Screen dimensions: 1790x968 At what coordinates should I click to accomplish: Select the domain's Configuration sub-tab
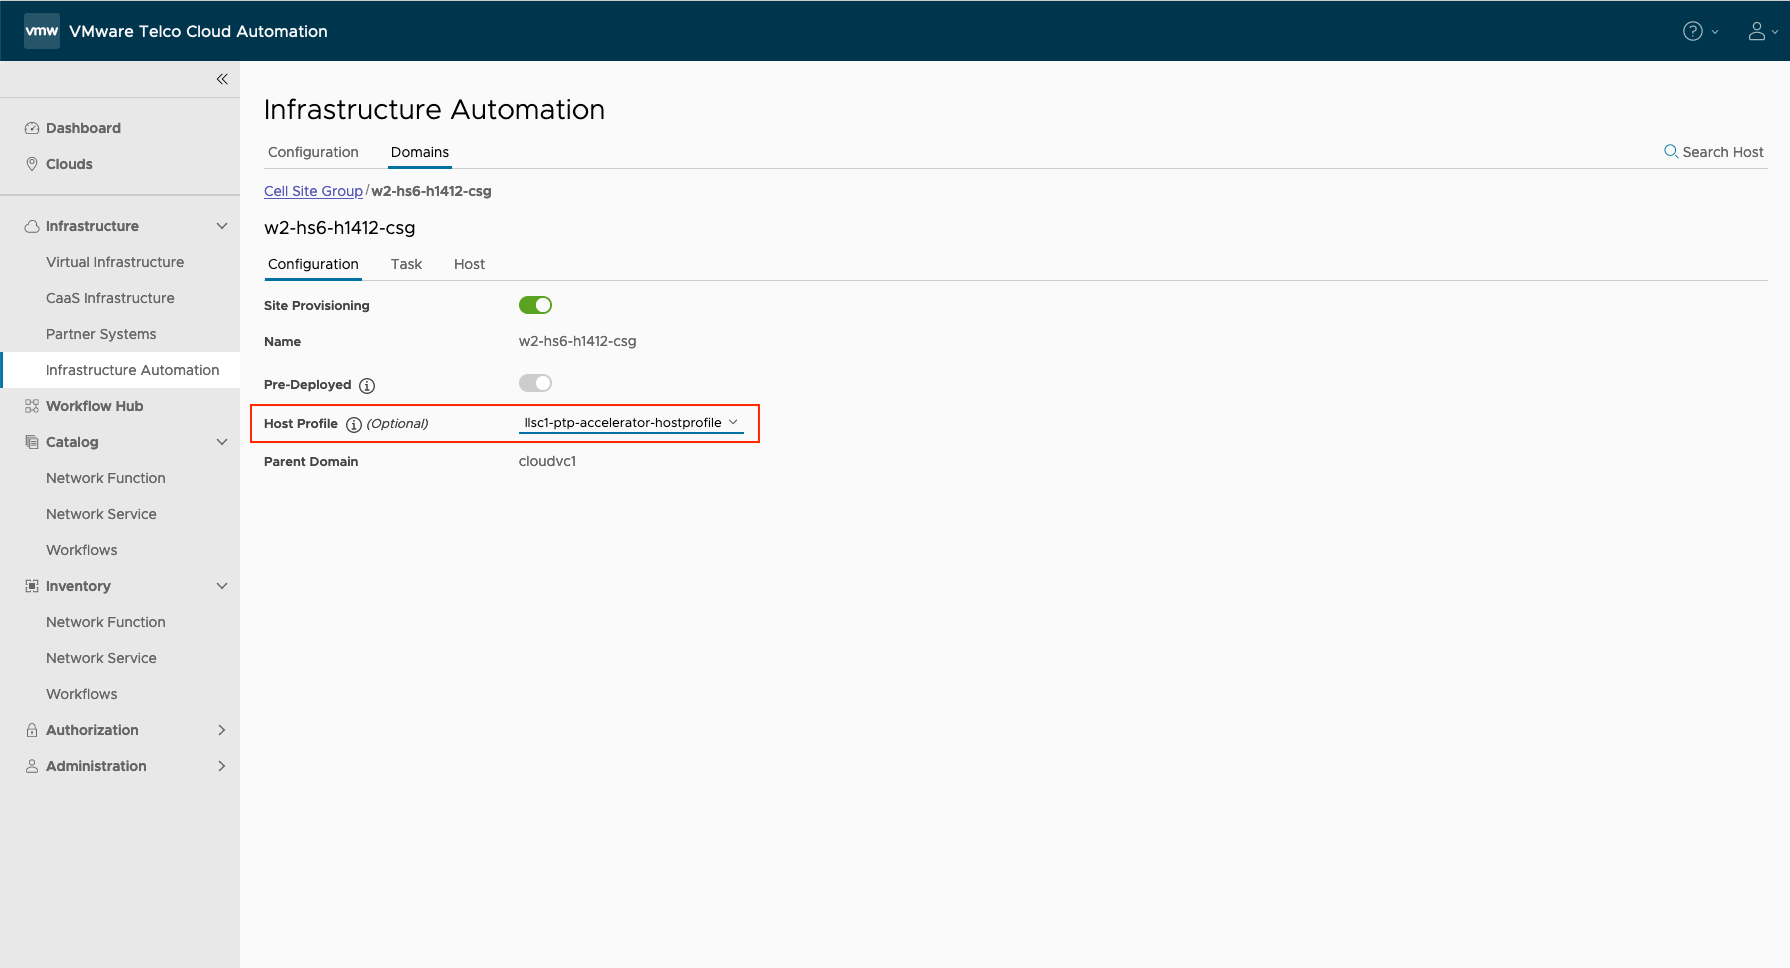coord(313,264)
